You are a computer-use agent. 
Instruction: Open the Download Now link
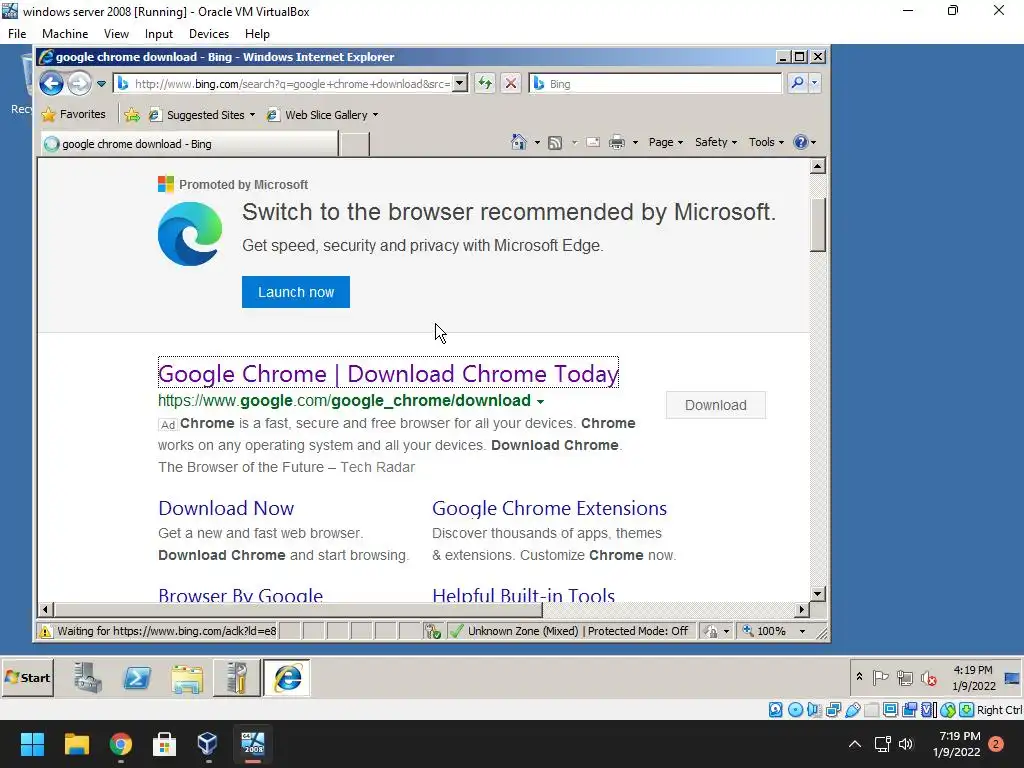tap(226, 508)
